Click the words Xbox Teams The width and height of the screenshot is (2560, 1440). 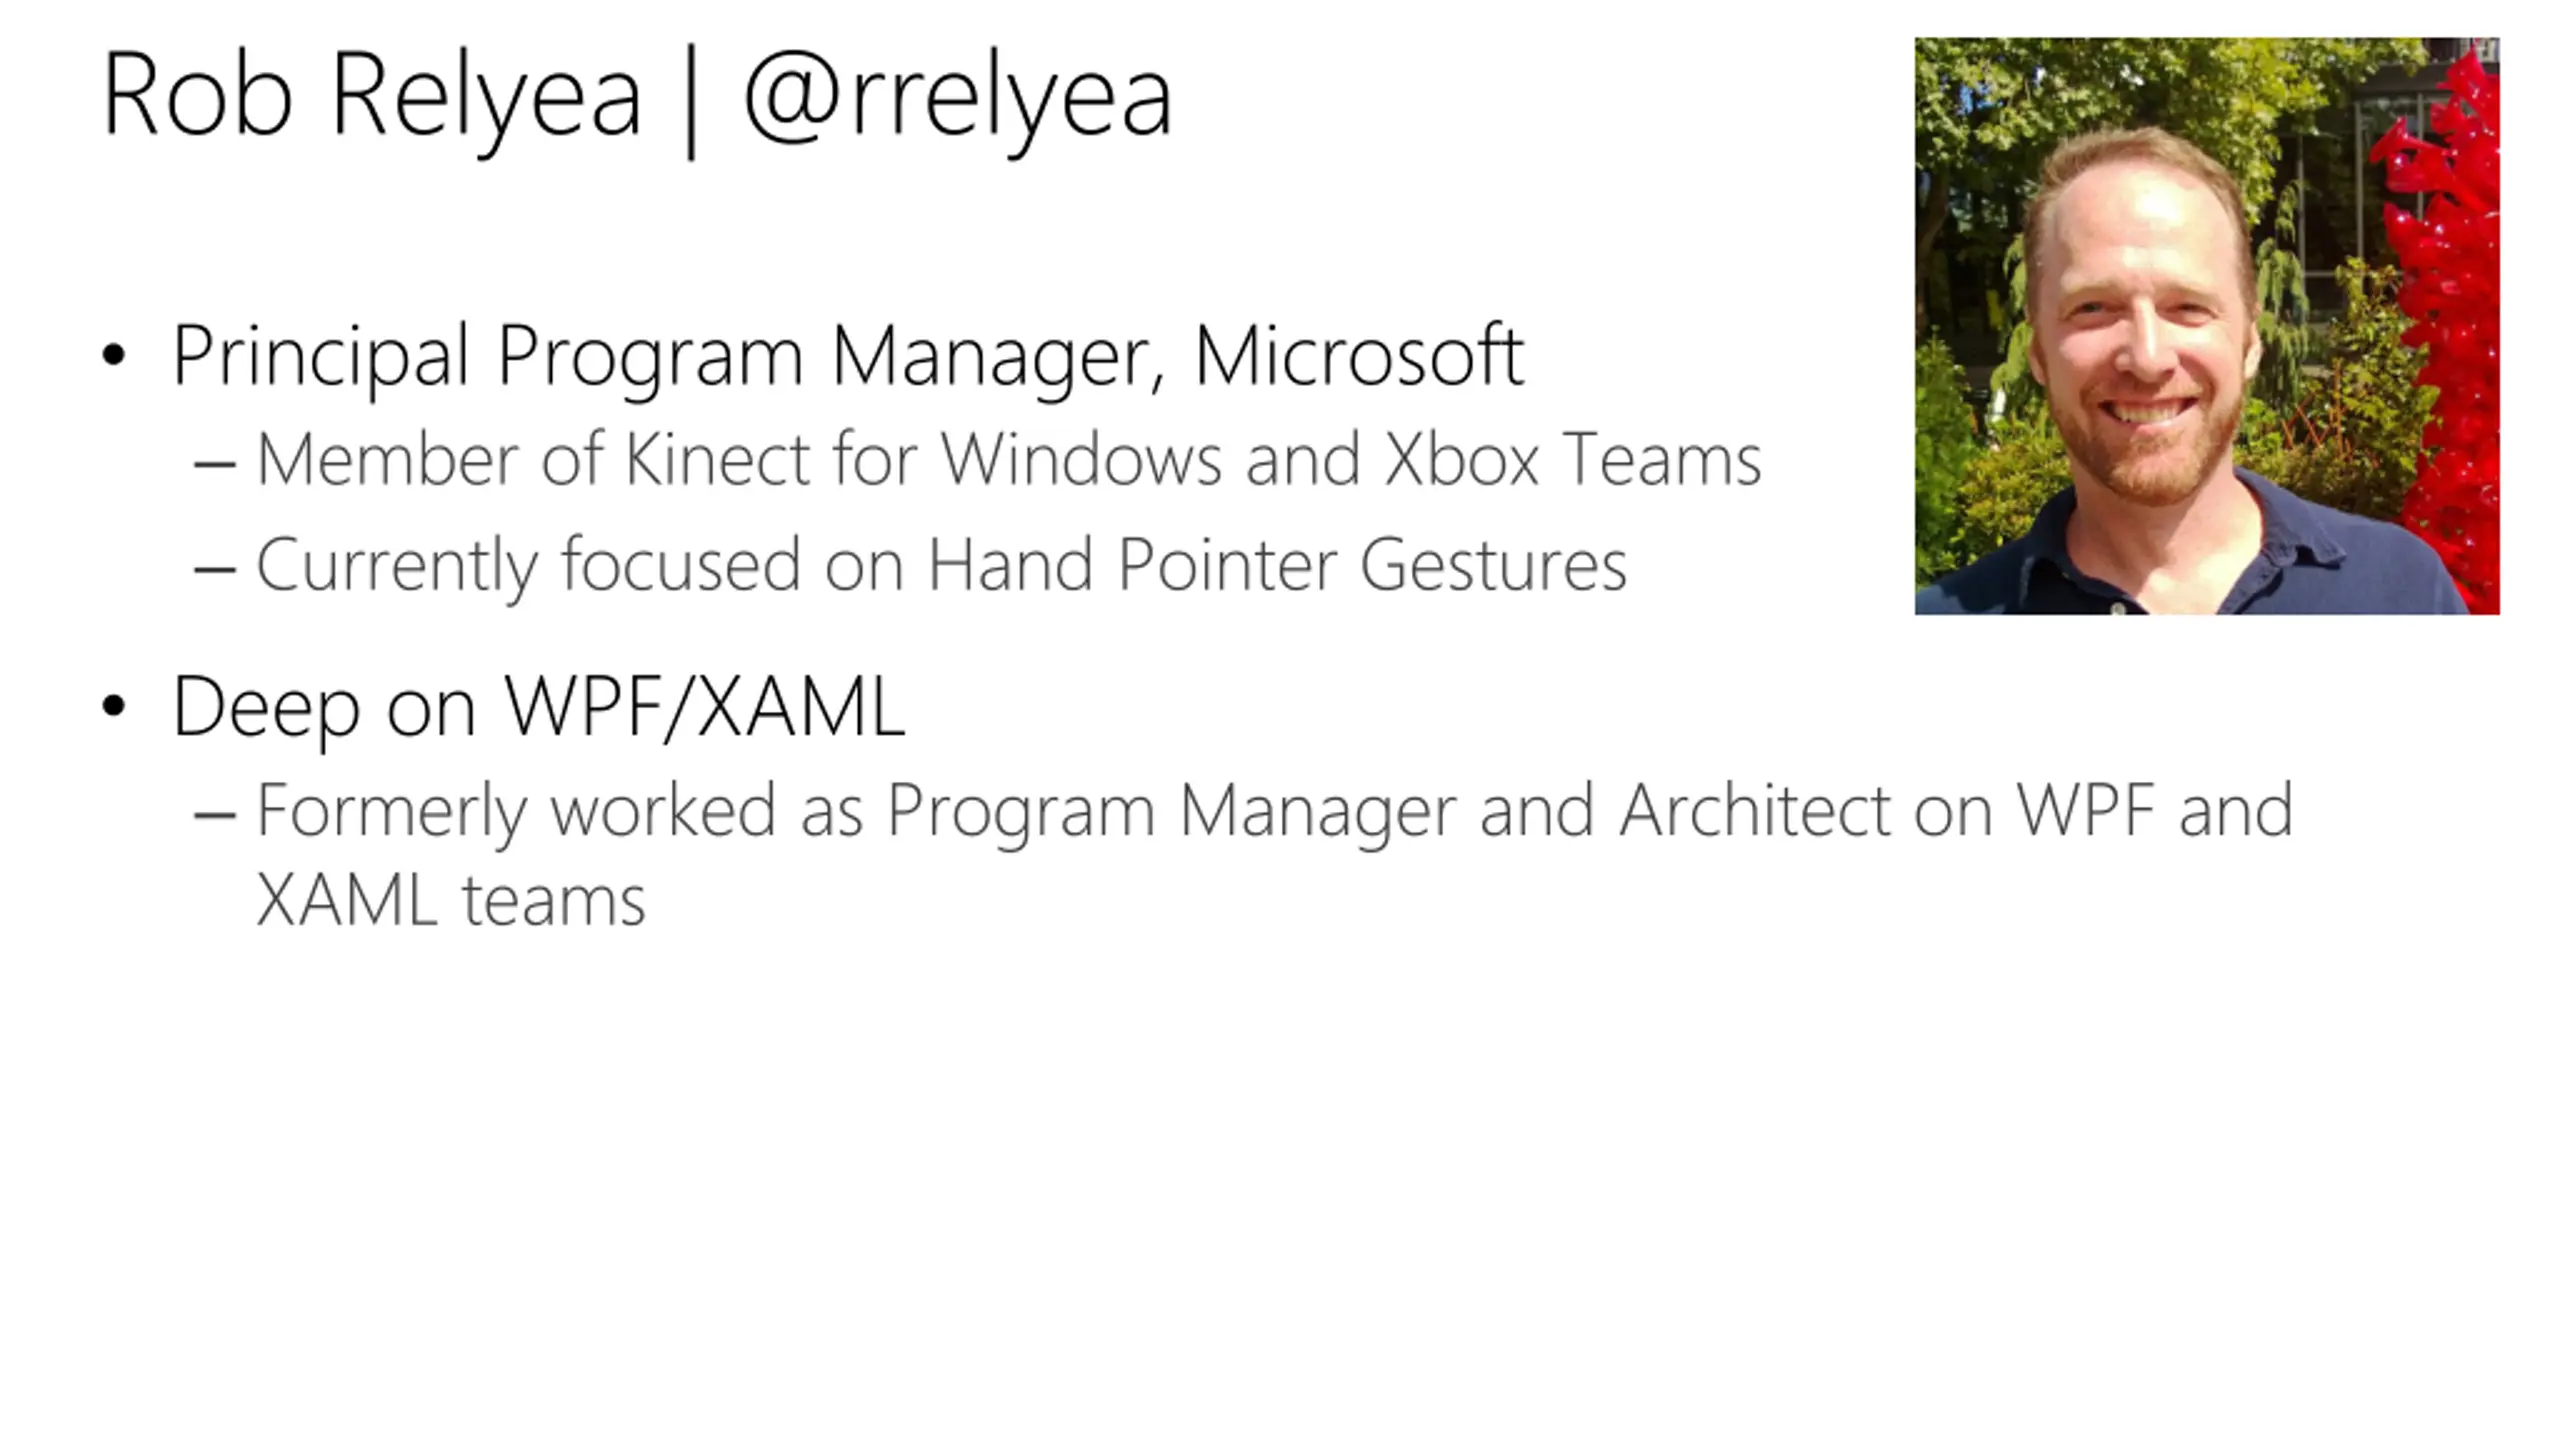coord(1573,459)
